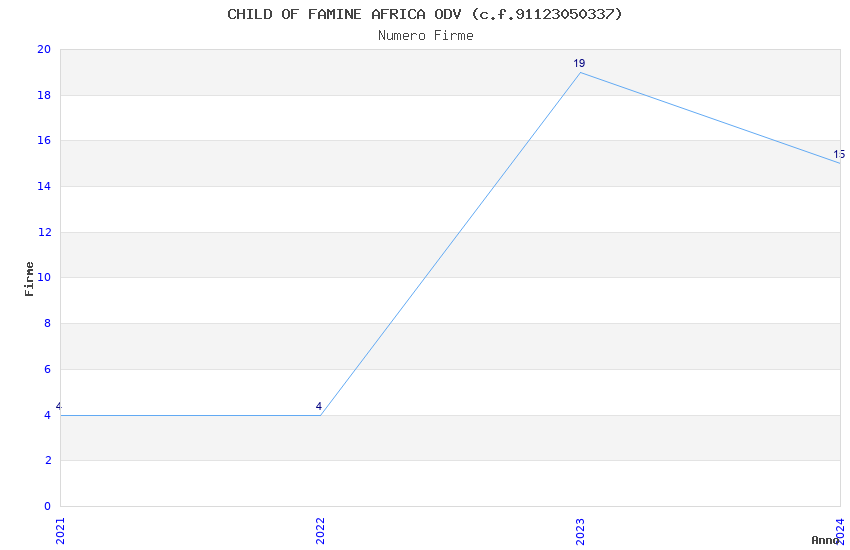Viewport: 850px width, 550px height.
Task: Select the y-axis tick label 18
Action: (44, 96)
